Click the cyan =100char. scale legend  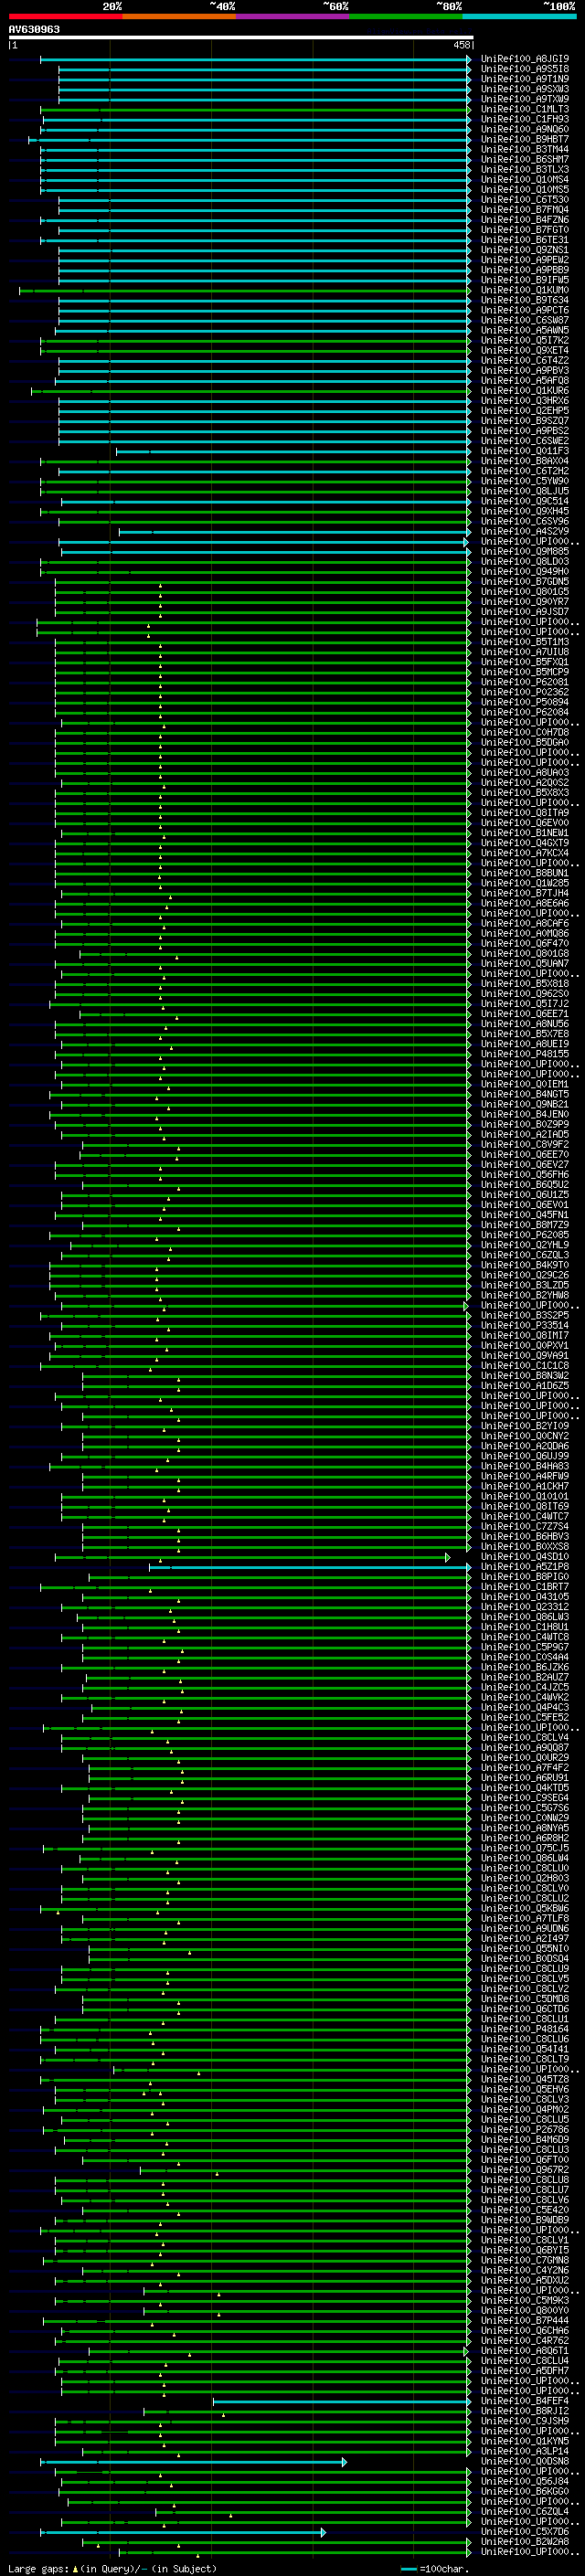click(x=434, y=2569)
